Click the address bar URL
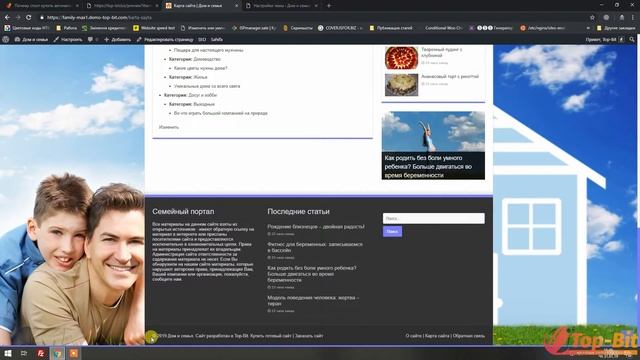This screenshot has width=640, height=360. (x=99, y=18)
